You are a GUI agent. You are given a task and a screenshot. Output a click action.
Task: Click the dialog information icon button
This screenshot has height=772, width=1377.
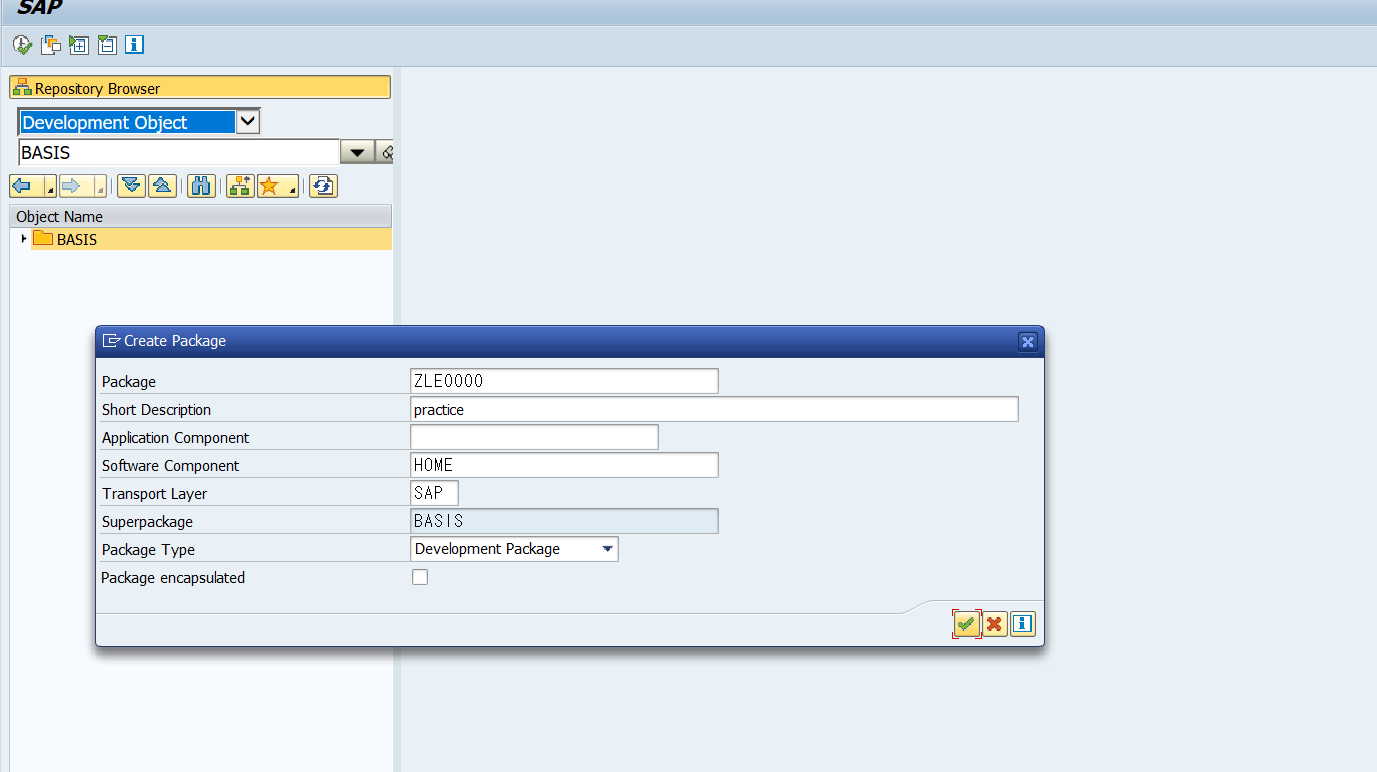coord(1022,624)
